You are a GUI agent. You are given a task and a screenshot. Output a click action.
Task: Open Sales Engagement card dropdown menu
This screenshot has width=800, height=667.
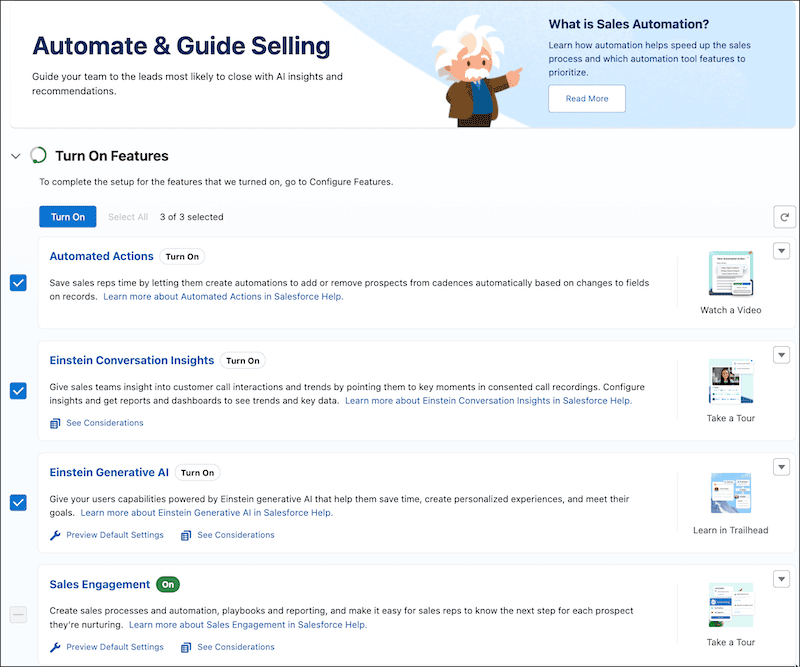tap(782, 579)
